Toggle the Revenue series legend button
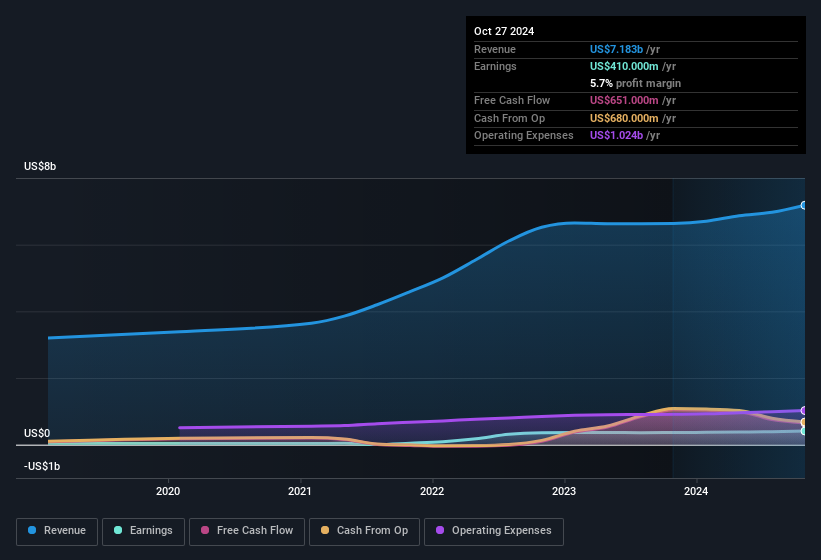Screen dimensions: 821x560 57,531
